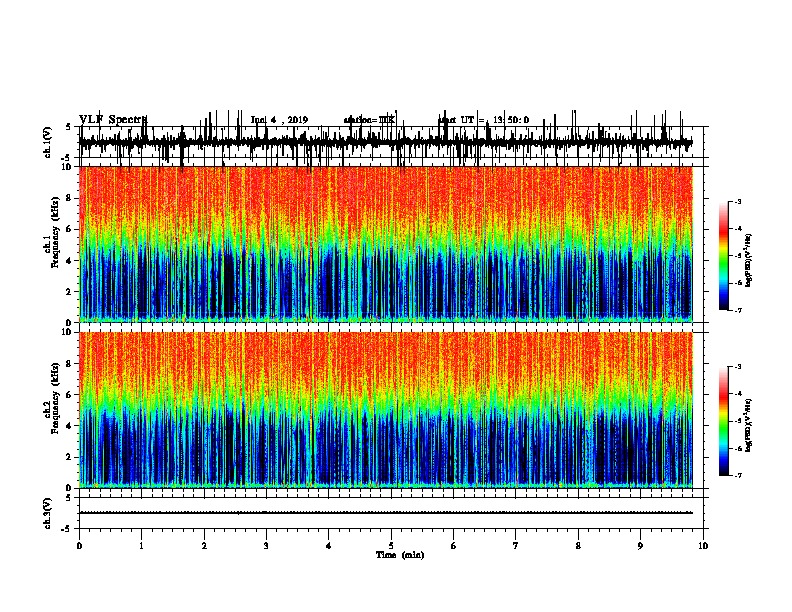The image size is (792, 612).
Task: Click the "5" minute tick label
Action: tap(391, 546)
